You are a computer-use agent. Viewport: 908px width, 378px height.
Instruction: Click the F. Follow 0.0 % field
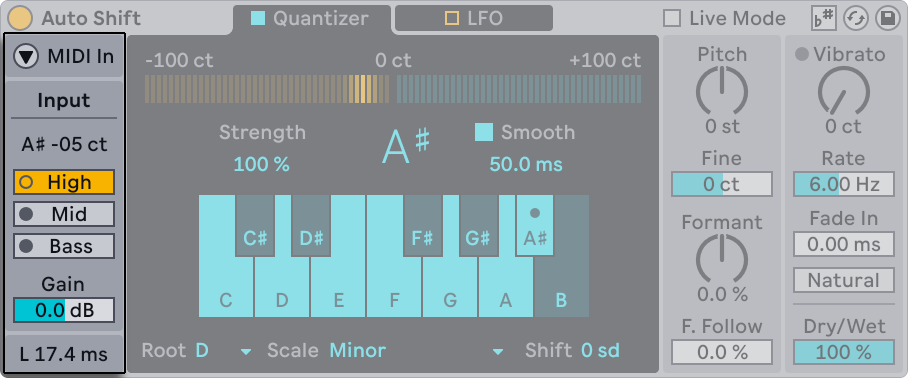tap(722, 352)
